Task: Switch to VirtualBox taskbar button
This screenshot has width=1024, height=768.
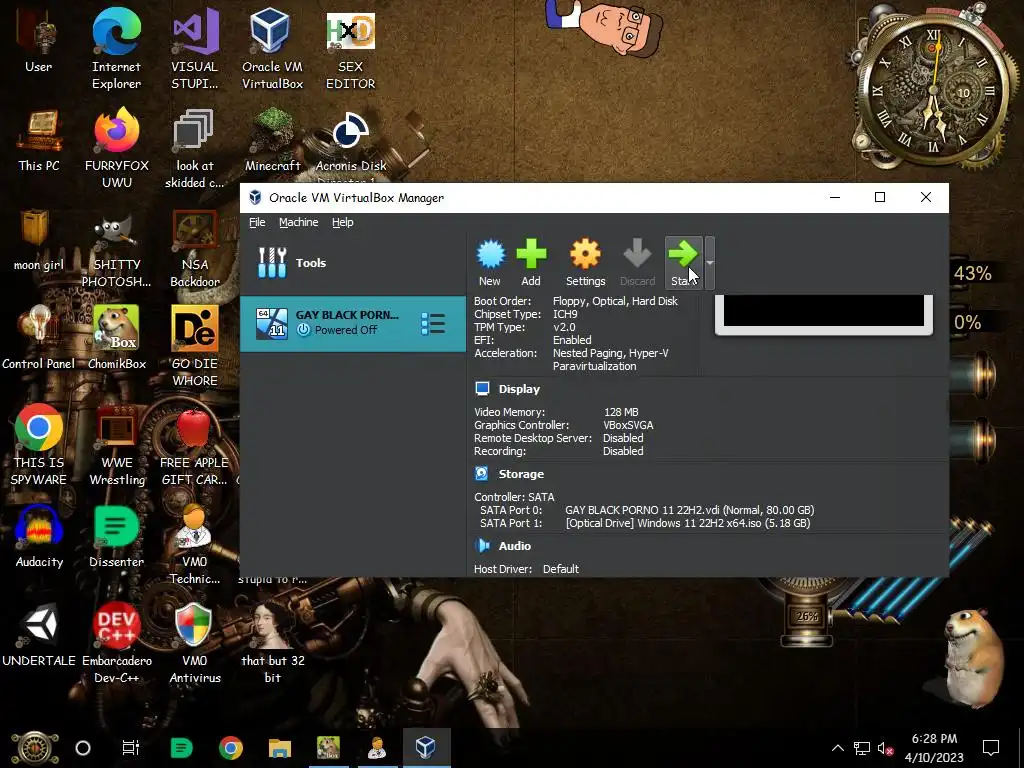Action: pyautogui.click(x=426, y=748)
